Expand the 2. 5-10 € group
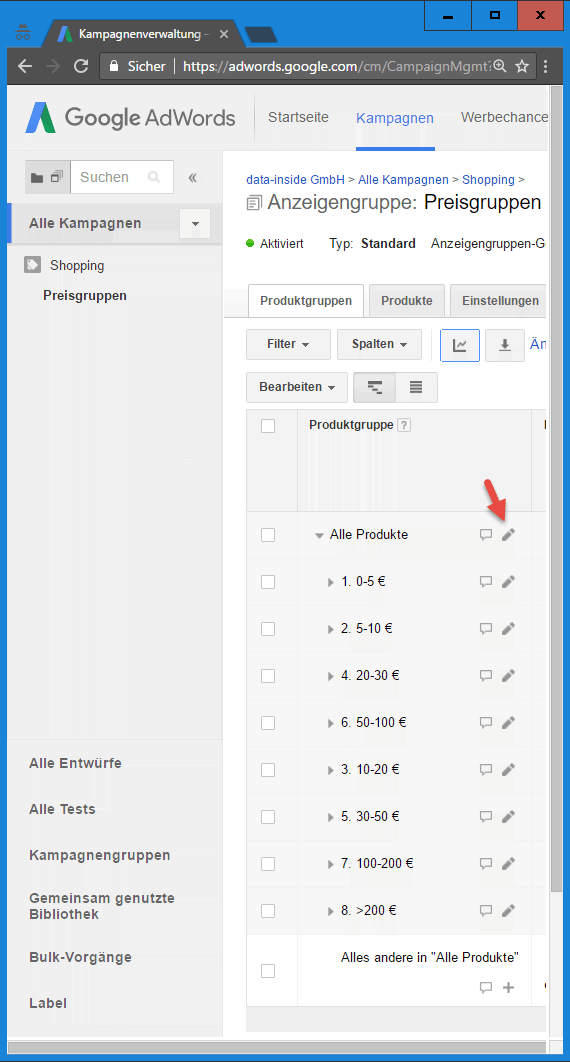Screen dimensions: 570x1062 331,629
